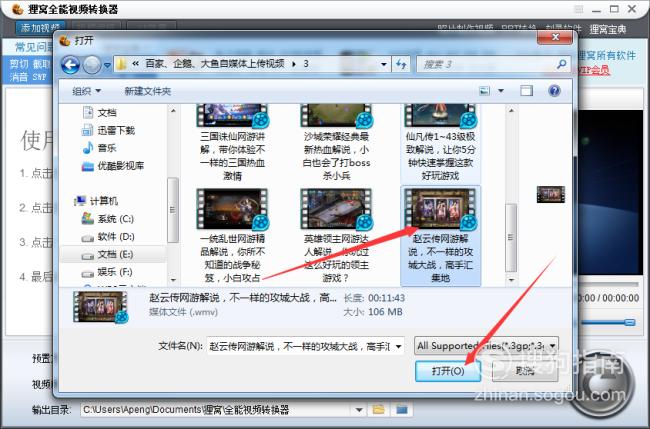650x429 pixels.
Task: Click down arrow of navigation pane scrollbar
Action: coord(173,280)
